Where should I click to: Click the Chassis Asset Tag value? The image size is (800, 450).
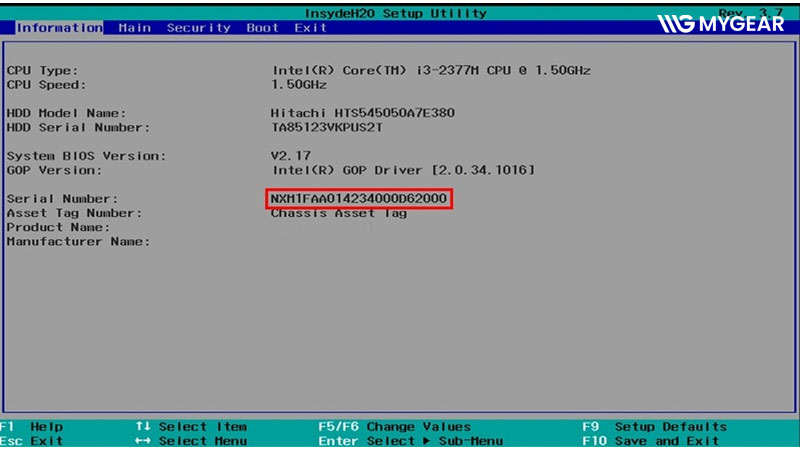click(339, 213)
